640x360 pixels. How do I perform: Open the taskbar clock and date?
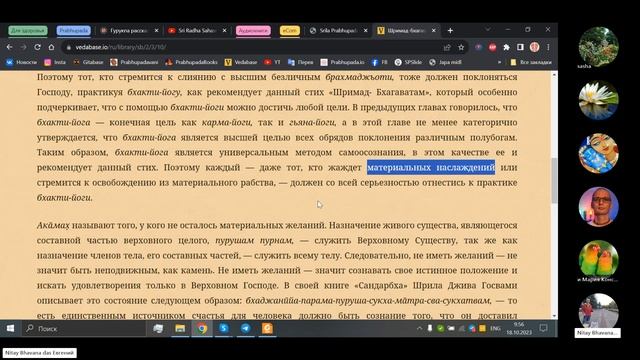(x=519, y=328)
